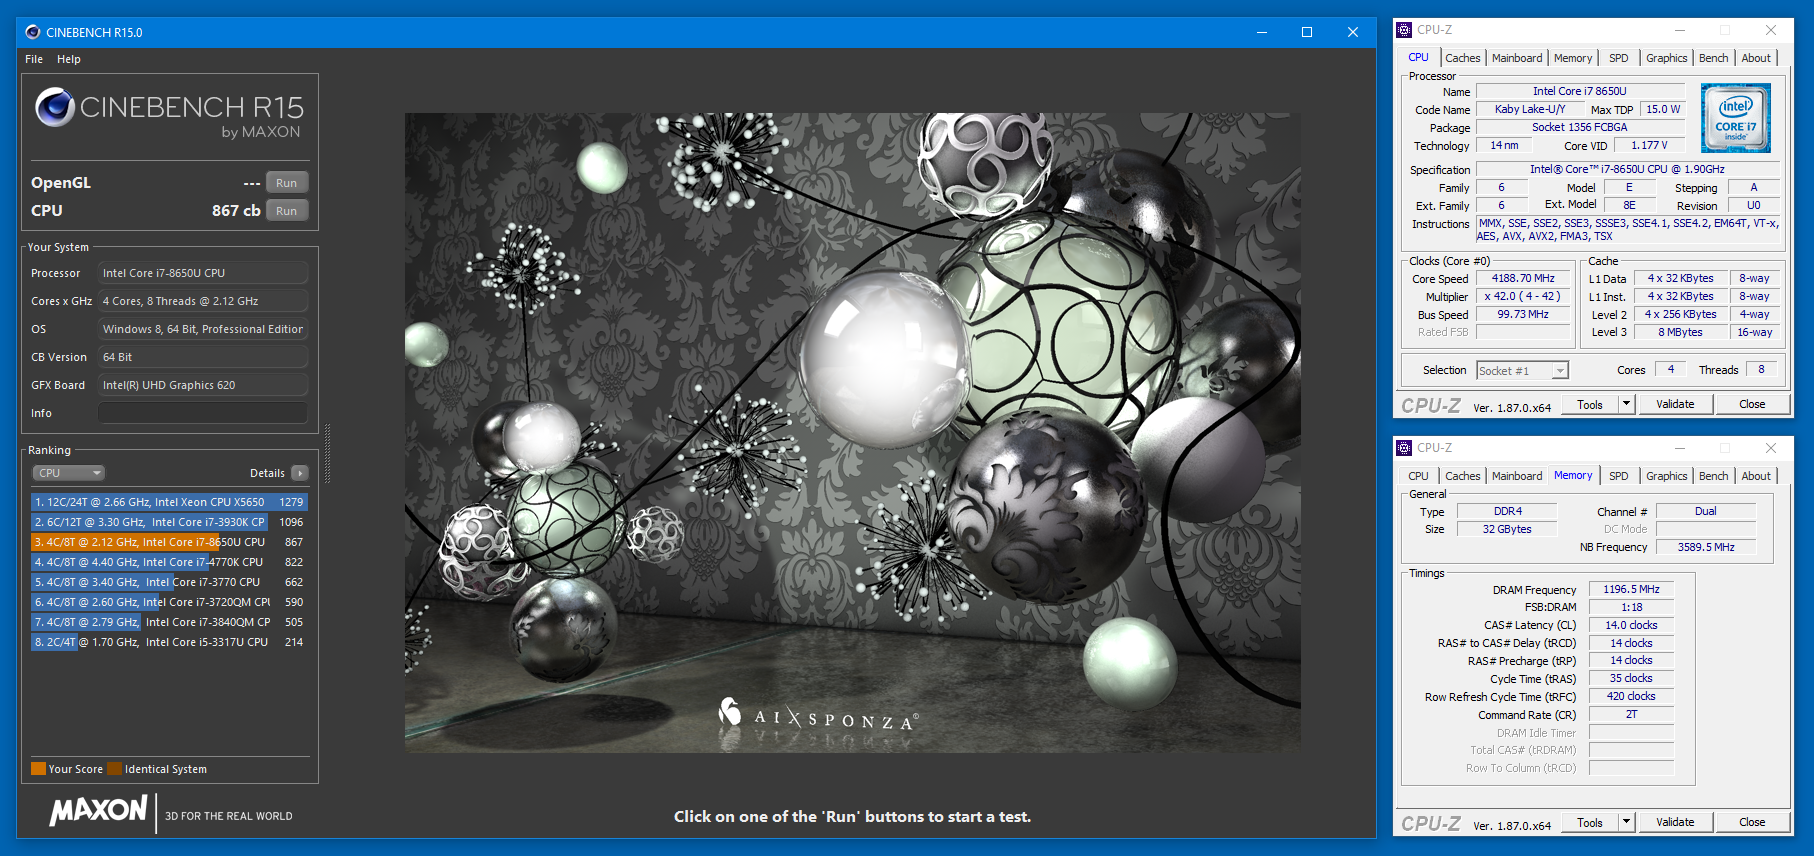The height and width of the screenshot is (856, 1814).
Task: Select ranking row Intel Core i7-3840QM
Action: (x=169, y=622)
